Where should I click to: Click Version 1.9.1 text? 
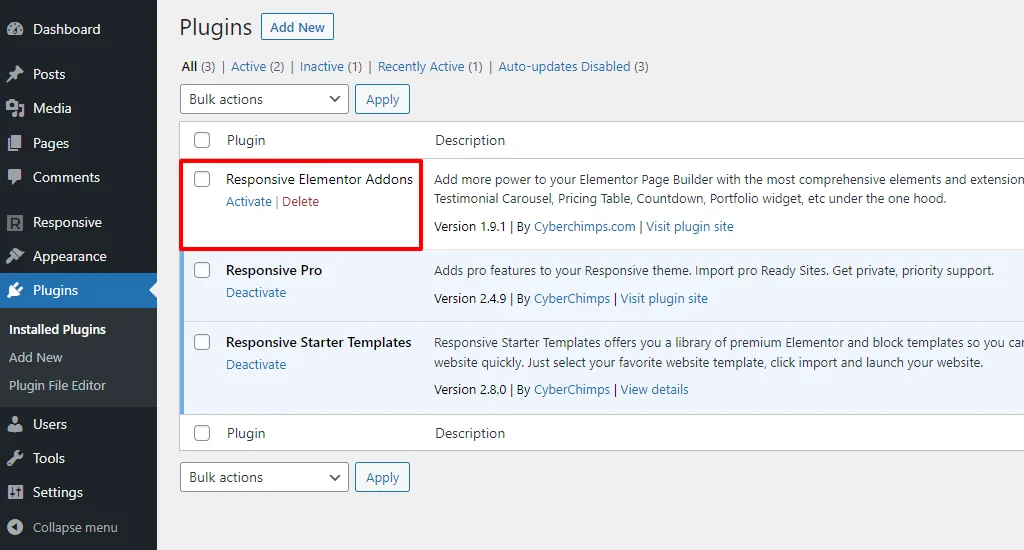[x=470, y=227]
